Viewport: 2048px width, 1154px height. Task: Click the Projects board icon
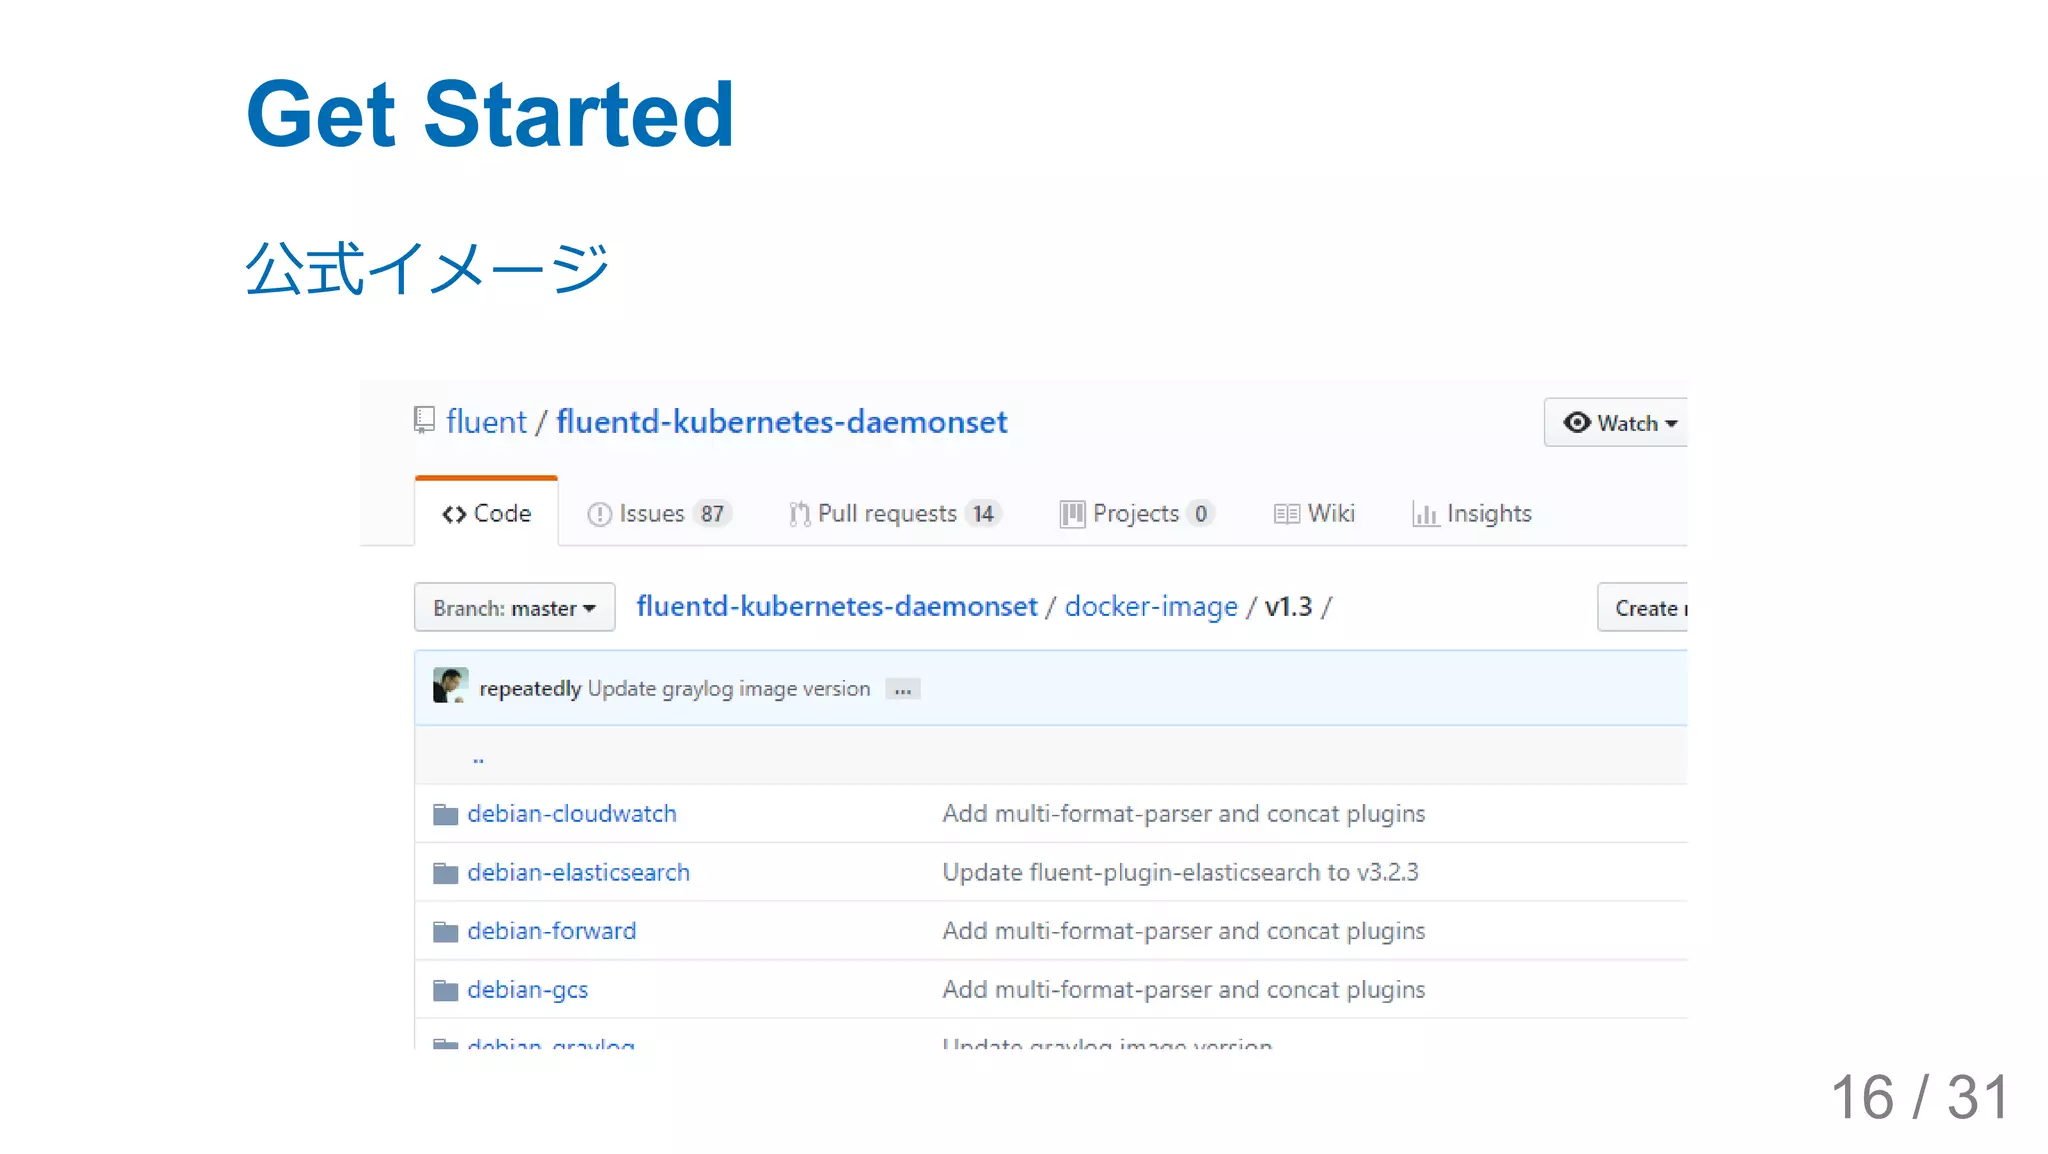click(x=1072, y=514)
